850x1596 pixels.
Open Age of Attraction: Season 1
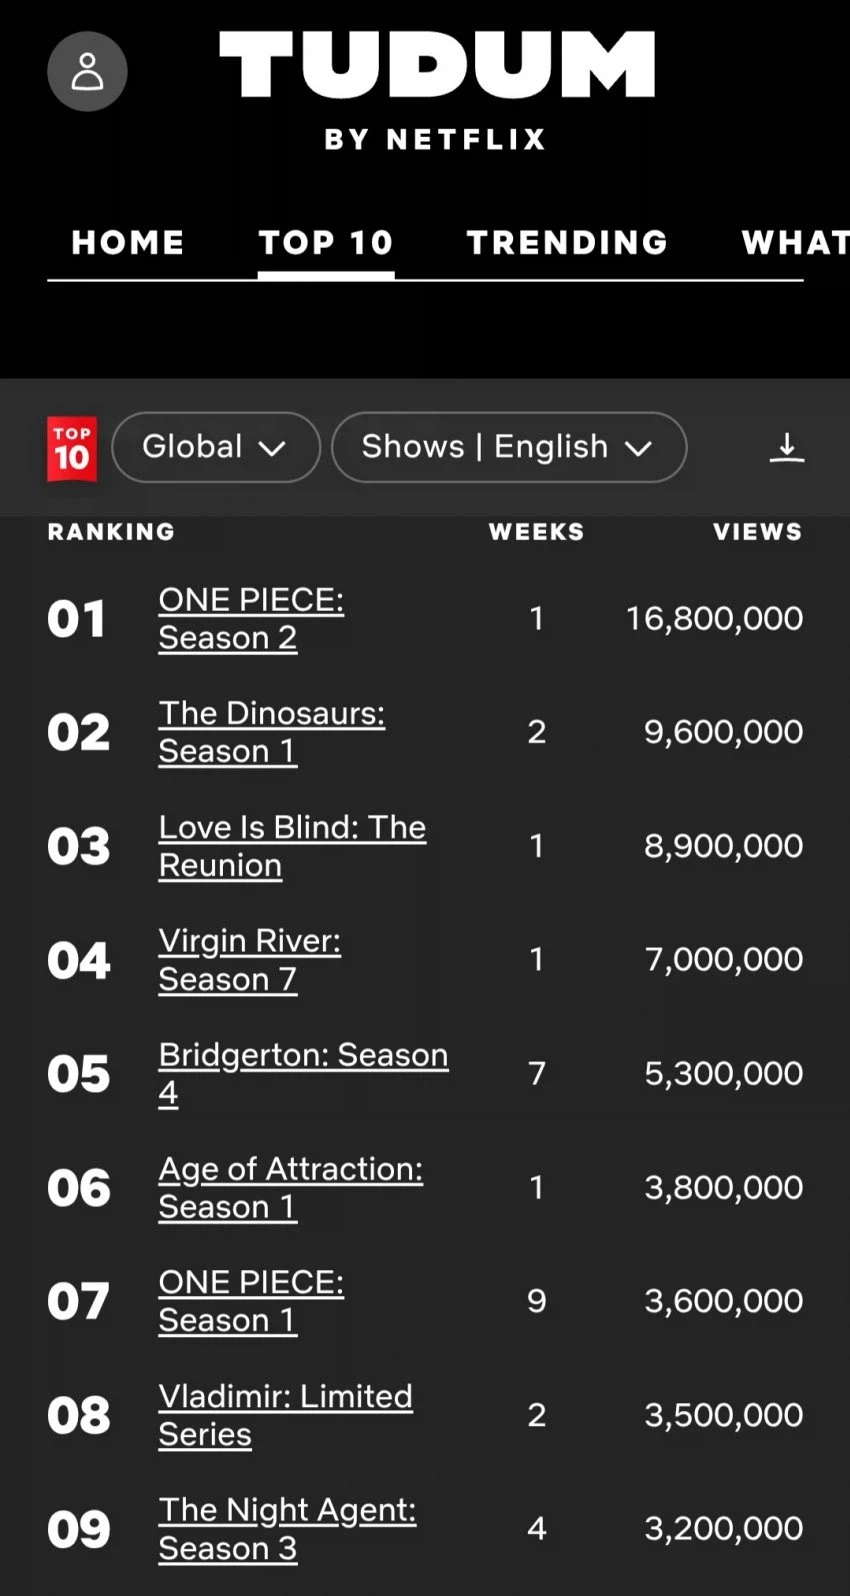point(290,1187)
